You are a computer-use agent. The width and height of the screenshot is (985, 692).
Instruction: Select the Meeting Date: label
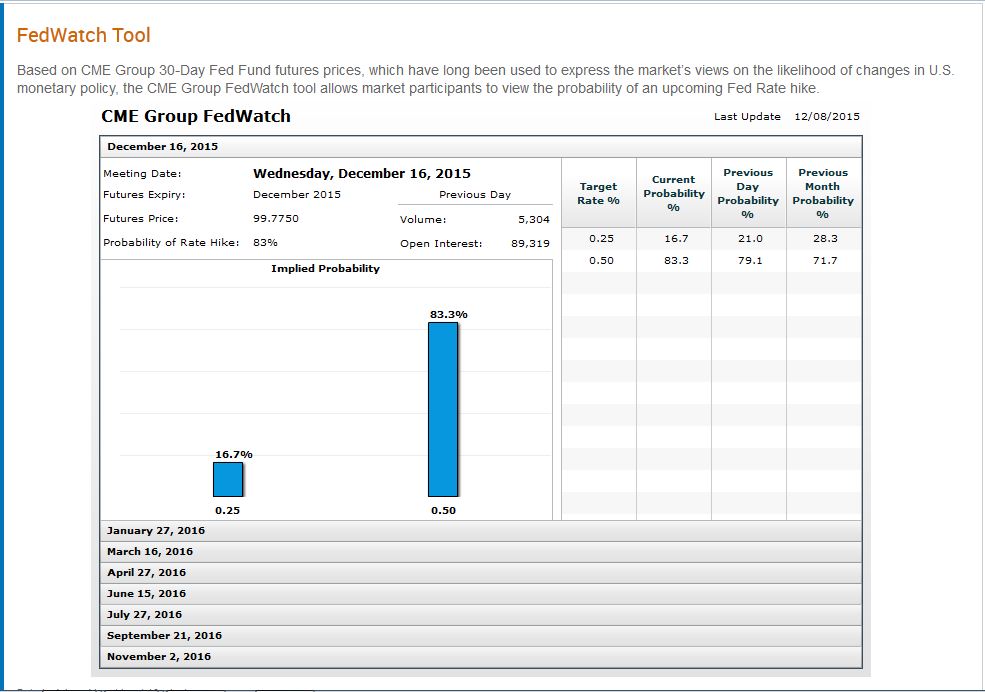(142, 174)
